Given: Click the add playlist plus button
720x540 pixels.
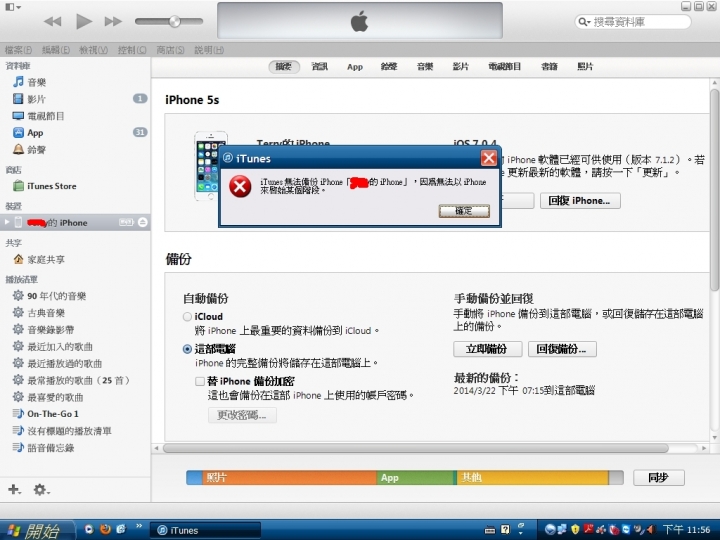Looking at the screenshot, I should (14, 489).
